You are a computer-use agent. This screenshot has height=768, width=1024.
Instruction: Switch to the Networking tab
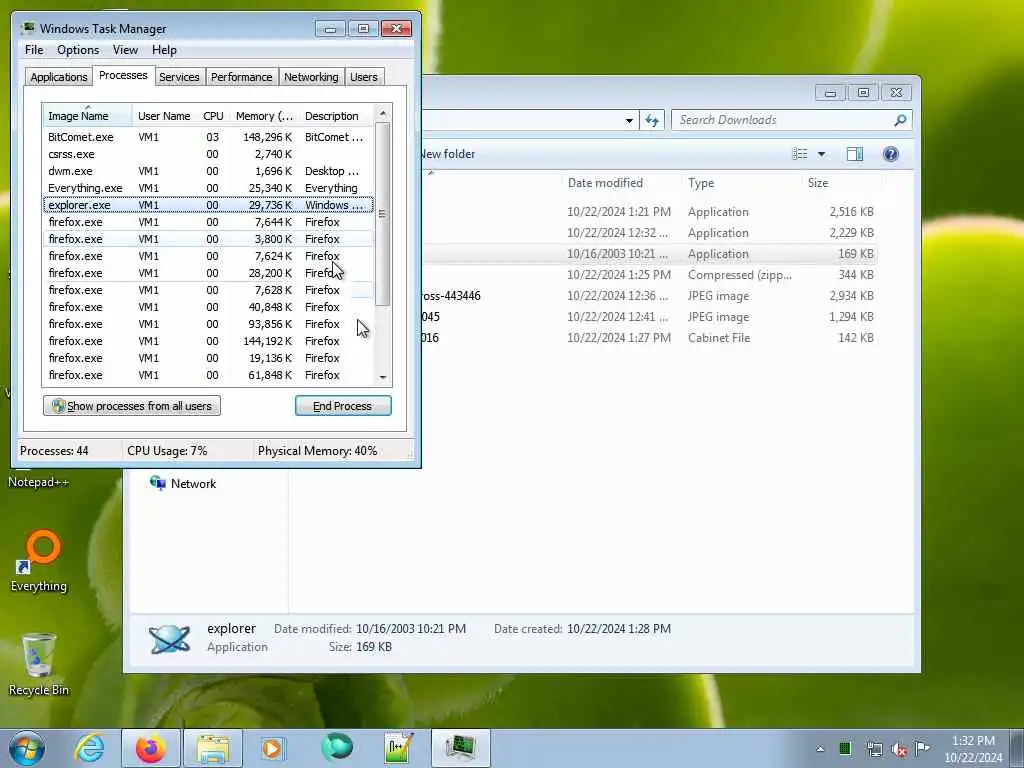[311, 77]
